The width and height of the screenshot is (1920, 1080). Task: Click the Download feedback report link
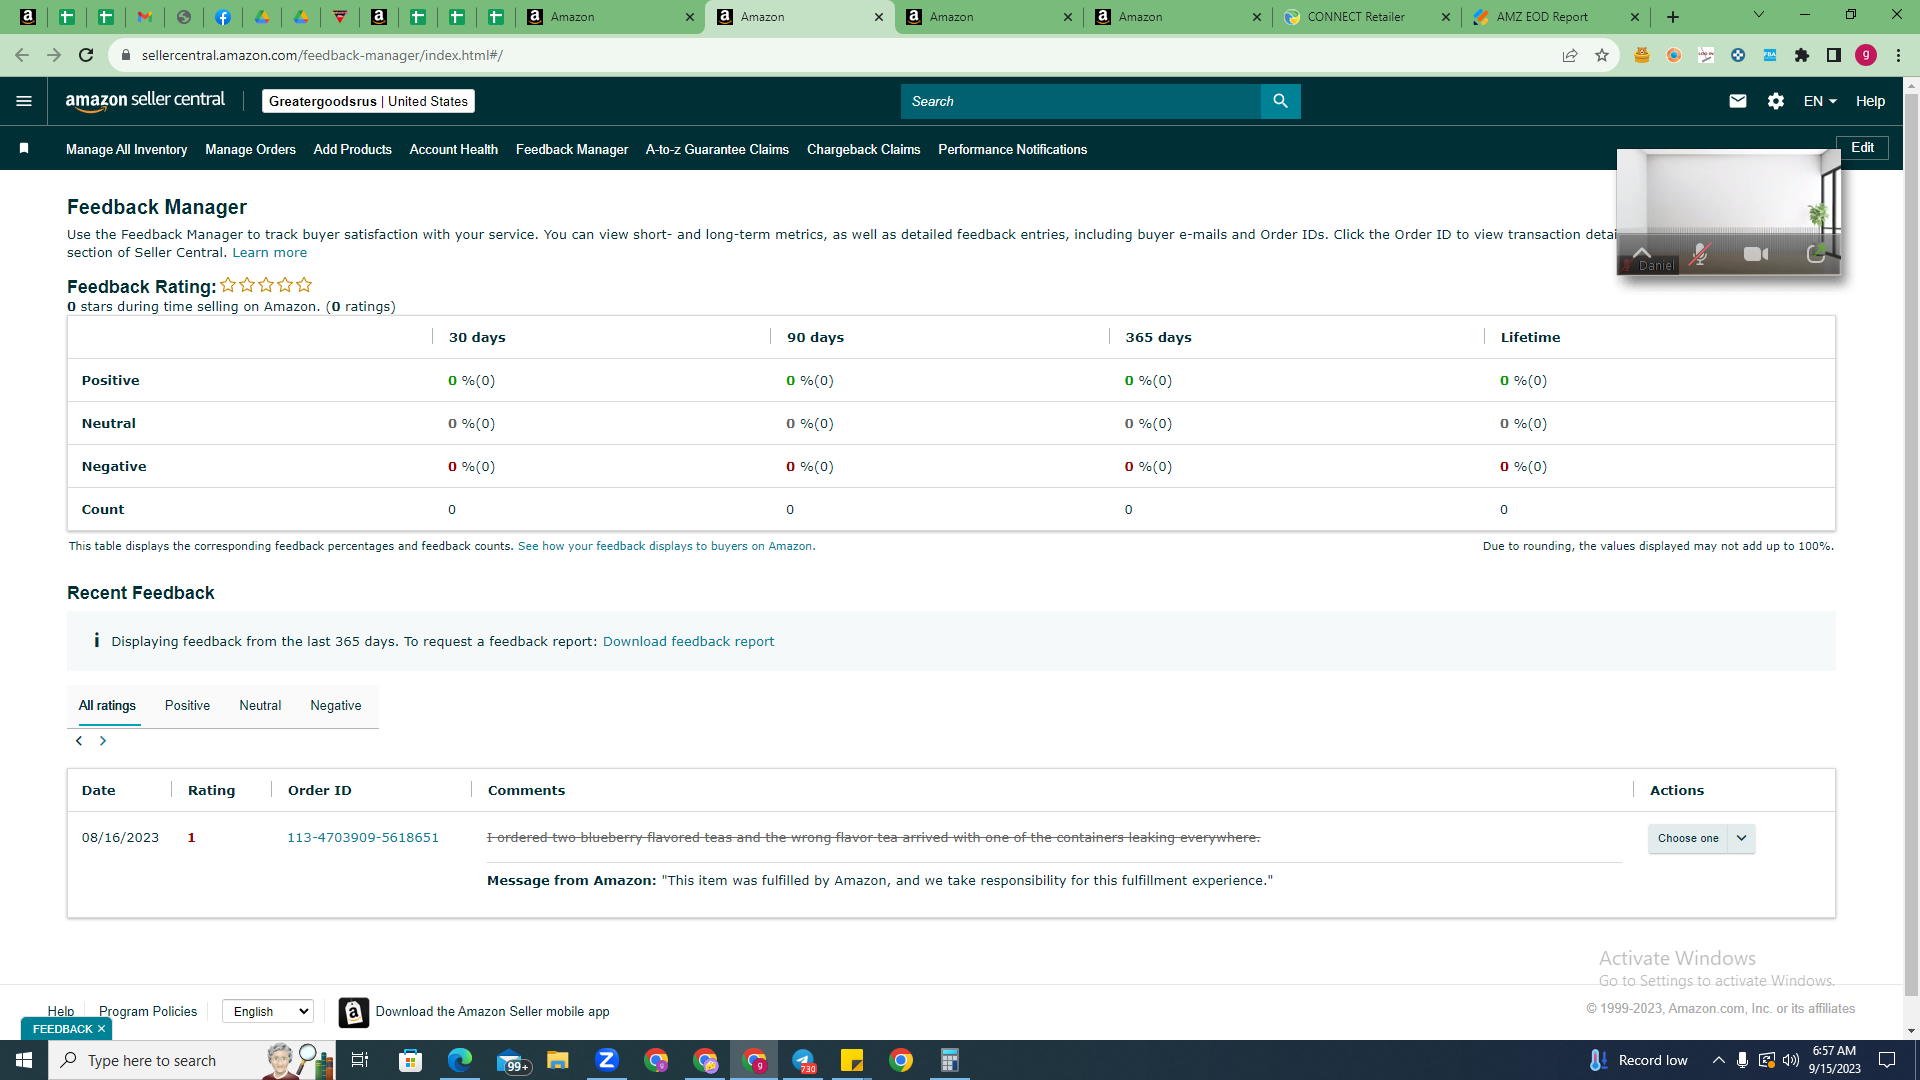(x=688, y=641)
